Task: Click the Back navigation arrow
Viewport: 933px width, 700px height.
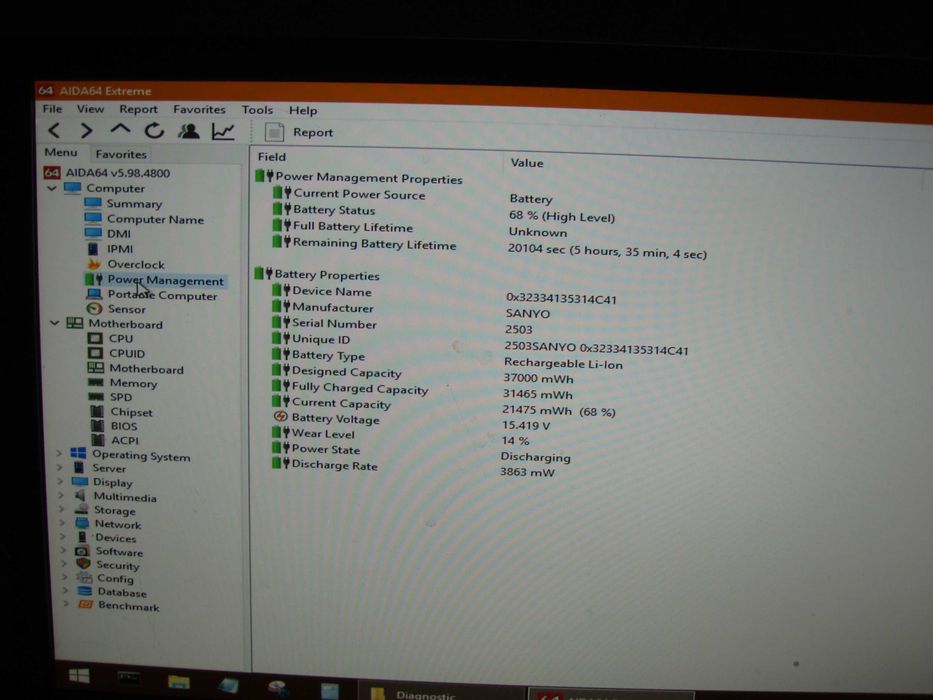Action: point(54,130)
